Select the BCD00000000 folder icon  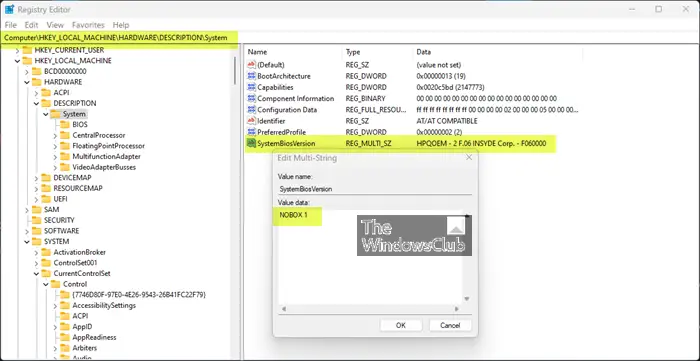click(x=37, y=71)
